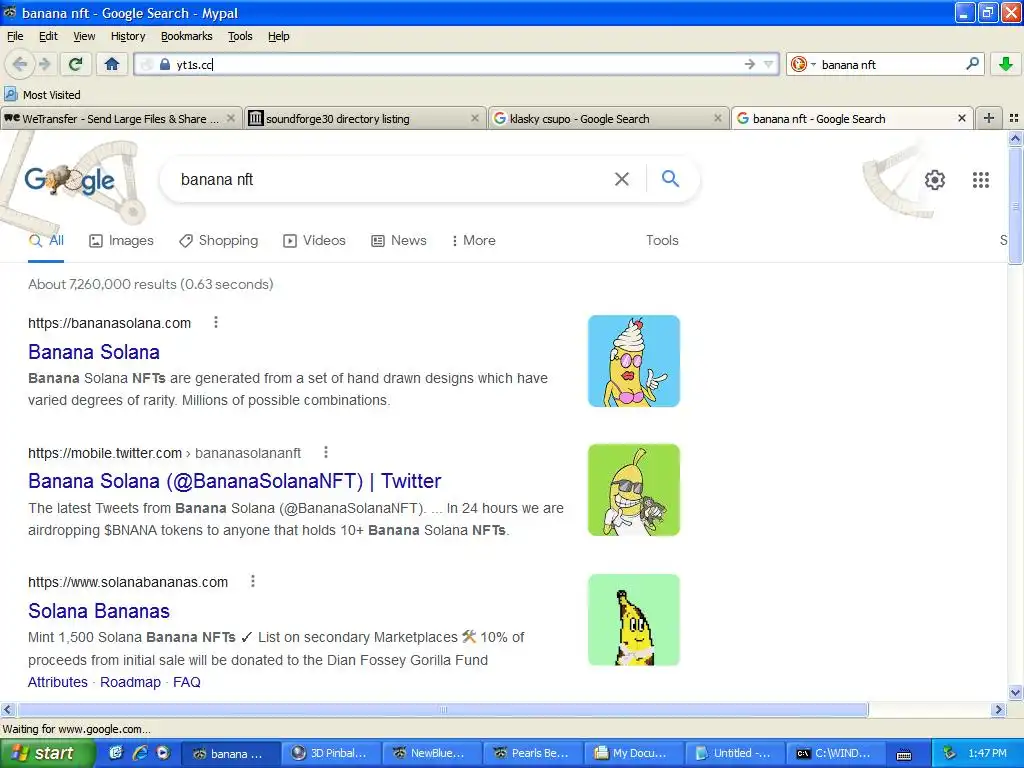Open the History menu

coord(128,36)
